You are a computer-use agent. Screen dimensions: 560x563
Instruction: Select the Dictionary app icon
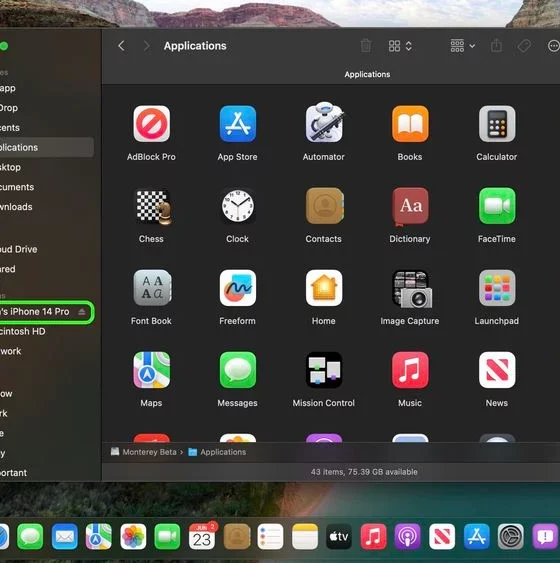click(410, 206)
